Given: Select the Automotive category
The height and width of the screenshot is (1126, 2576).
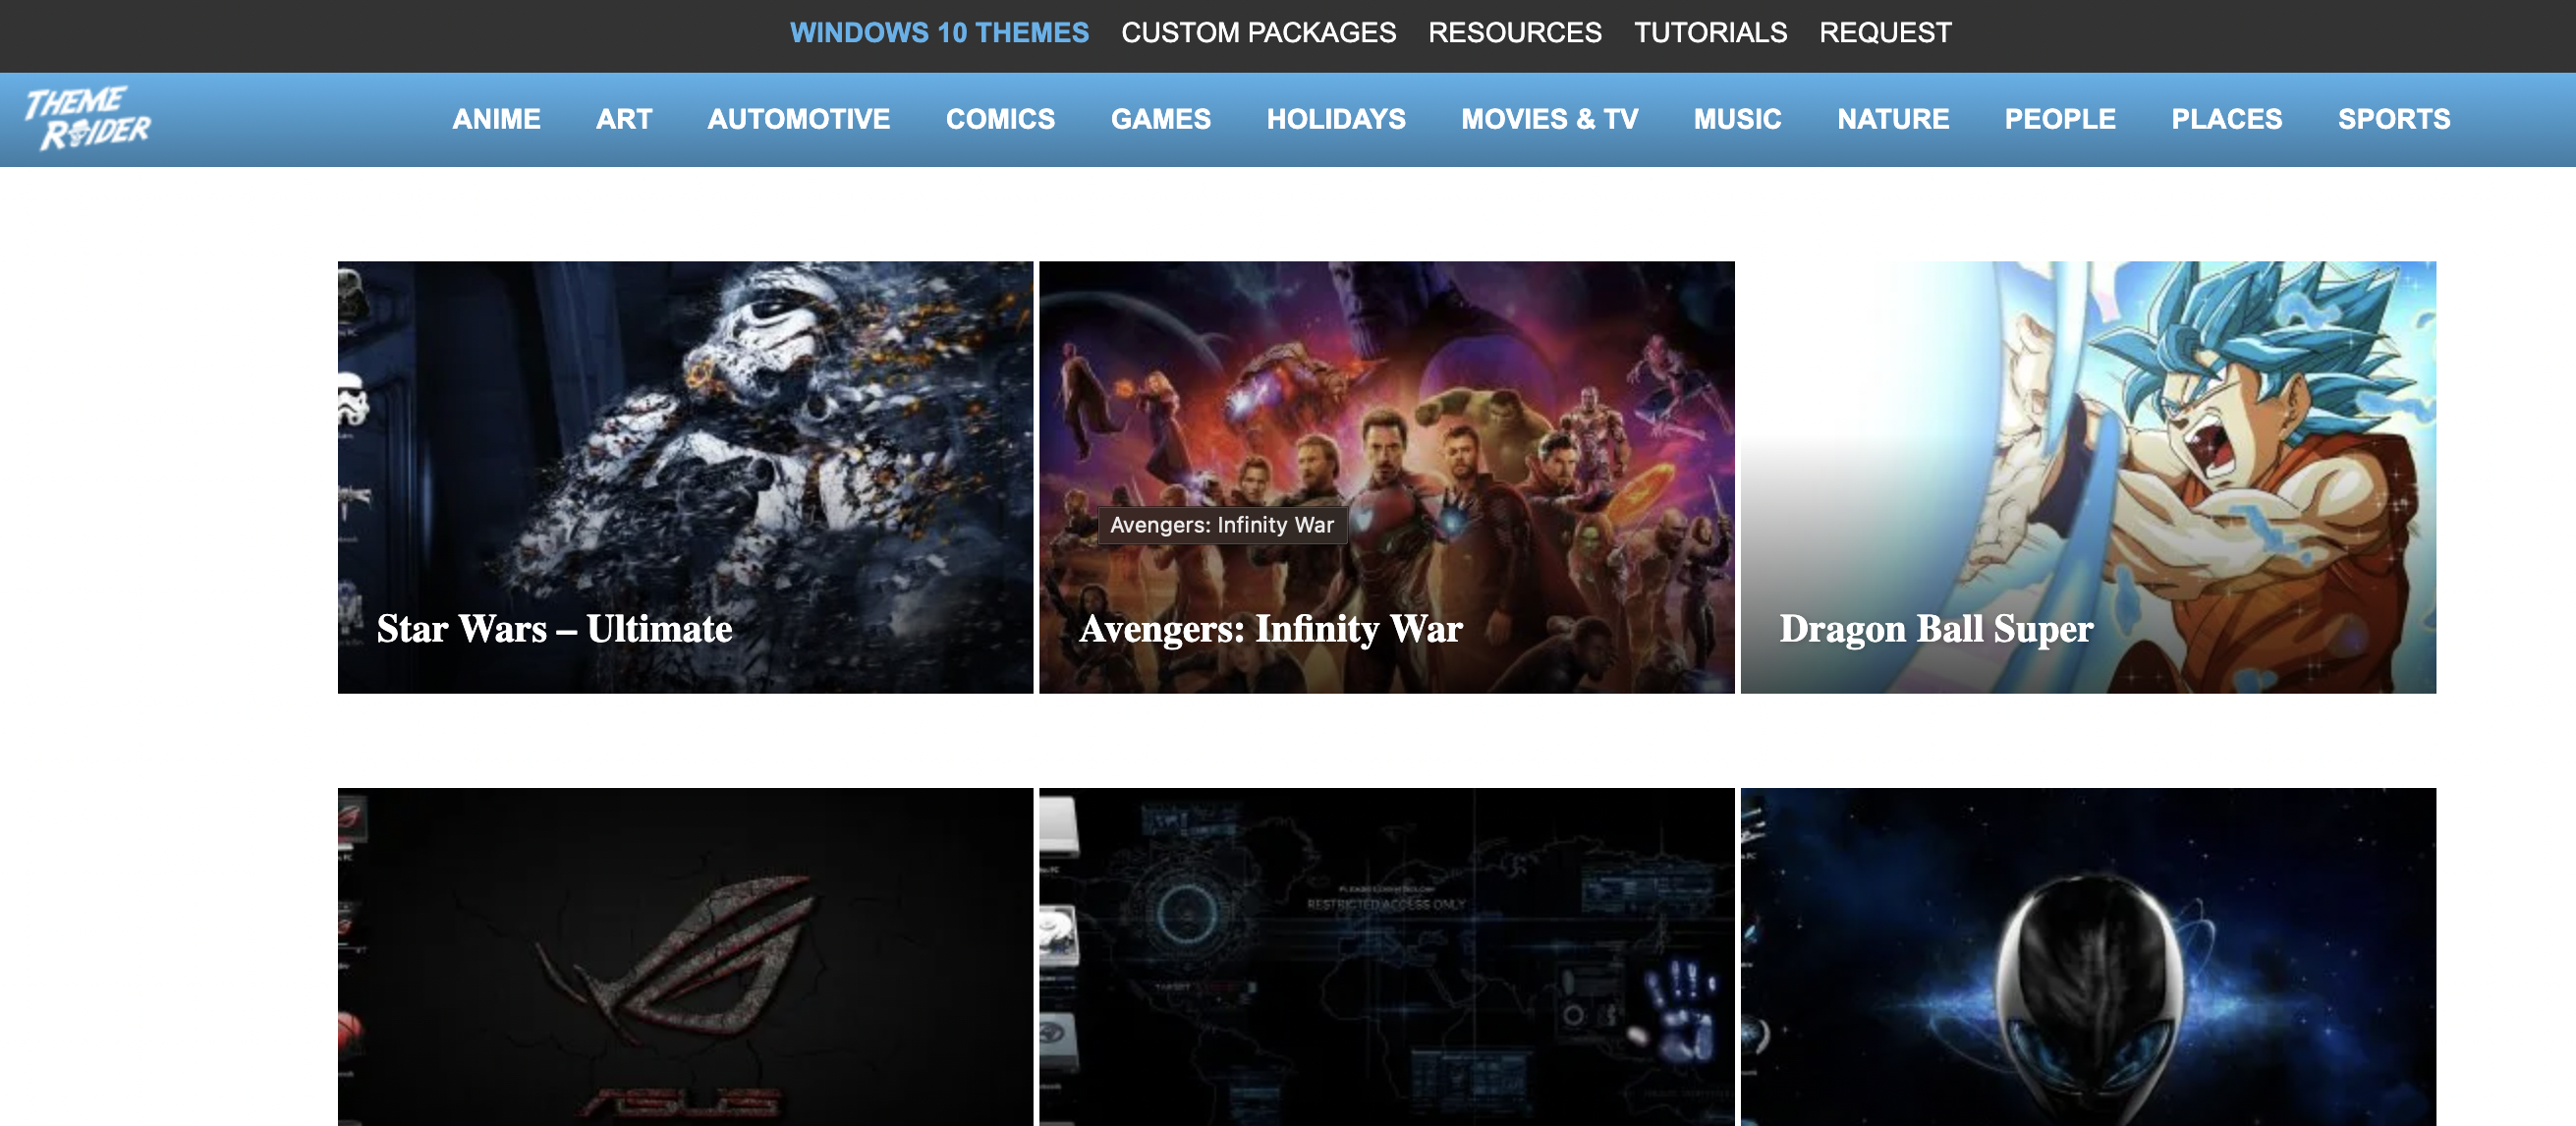Looking at the screenshot, I should click(799, 119).
